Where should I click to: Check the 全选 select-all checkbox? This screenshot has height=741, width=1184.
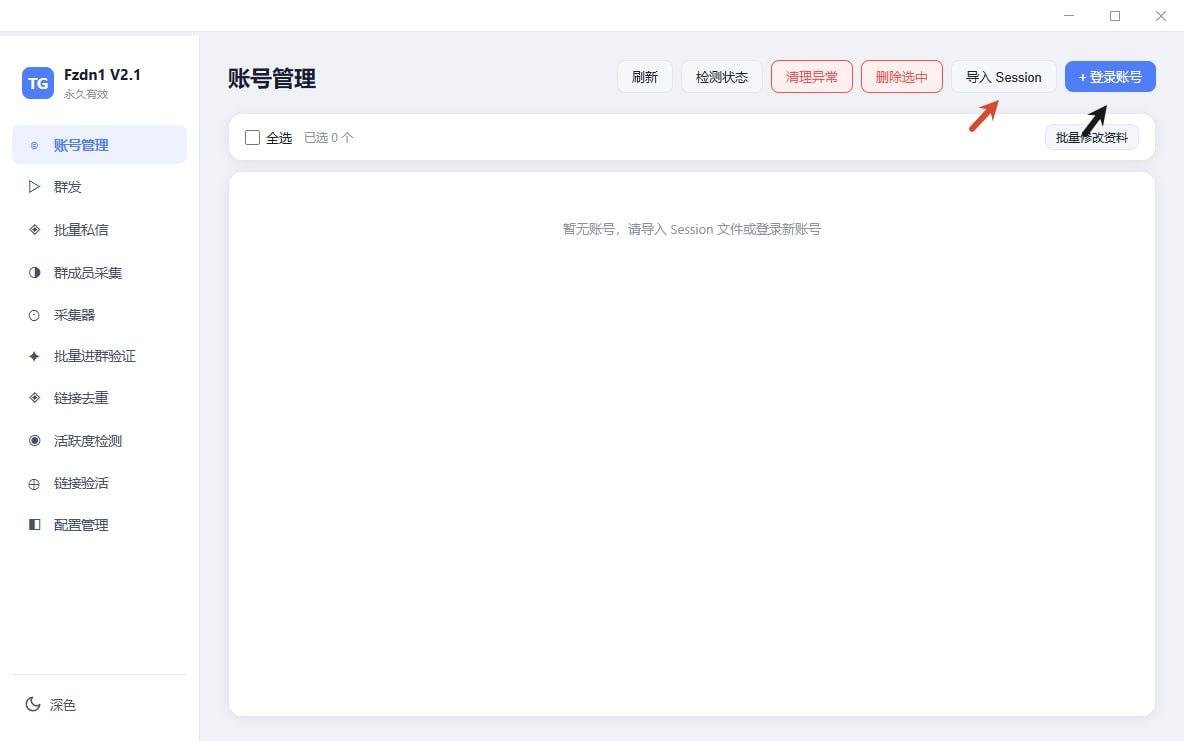point(252,137)
